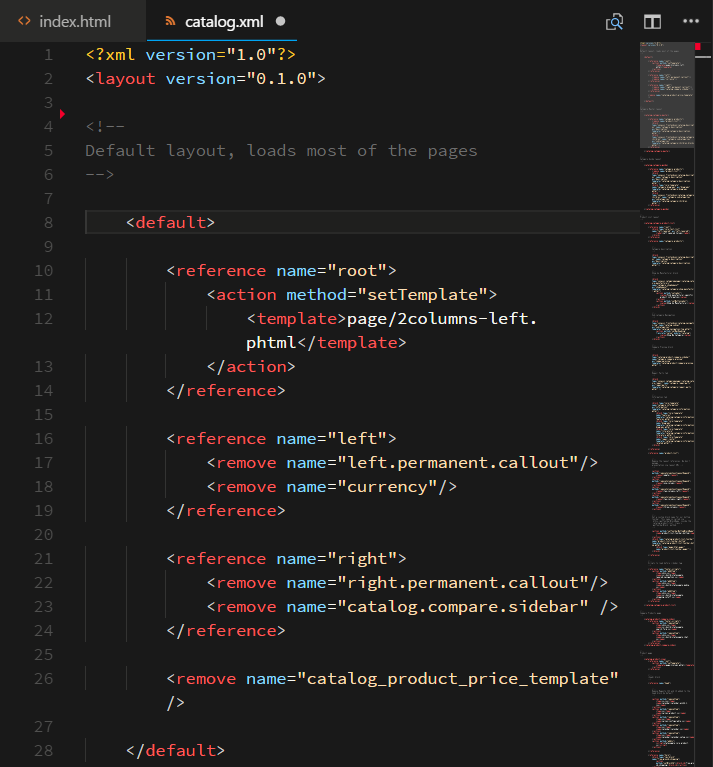Screen dimensions: 713x767
Task: Click the reference name="left" tag
Action: click(x=281, y=438)
